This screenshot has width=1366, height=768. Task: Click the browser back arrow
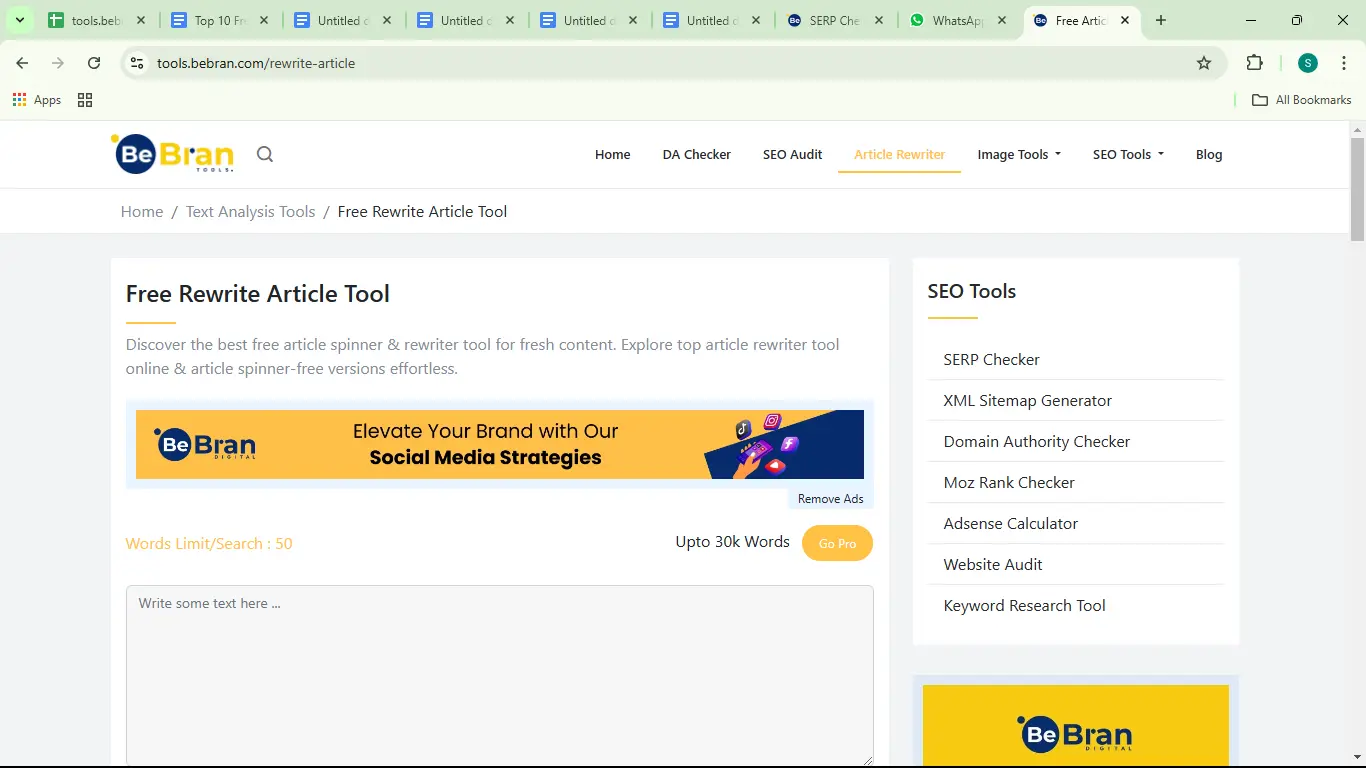[x=22, y=63]
